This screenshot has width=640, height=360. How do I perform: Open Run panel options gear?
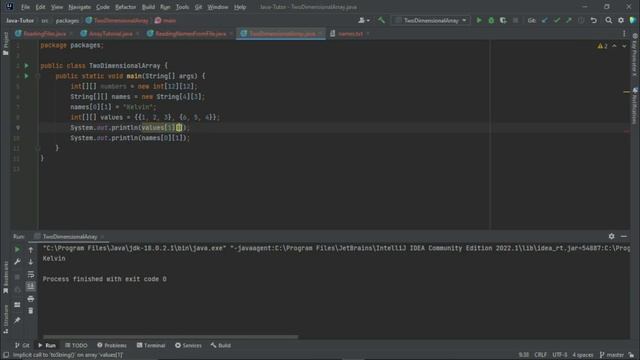[x=611, y=236]
